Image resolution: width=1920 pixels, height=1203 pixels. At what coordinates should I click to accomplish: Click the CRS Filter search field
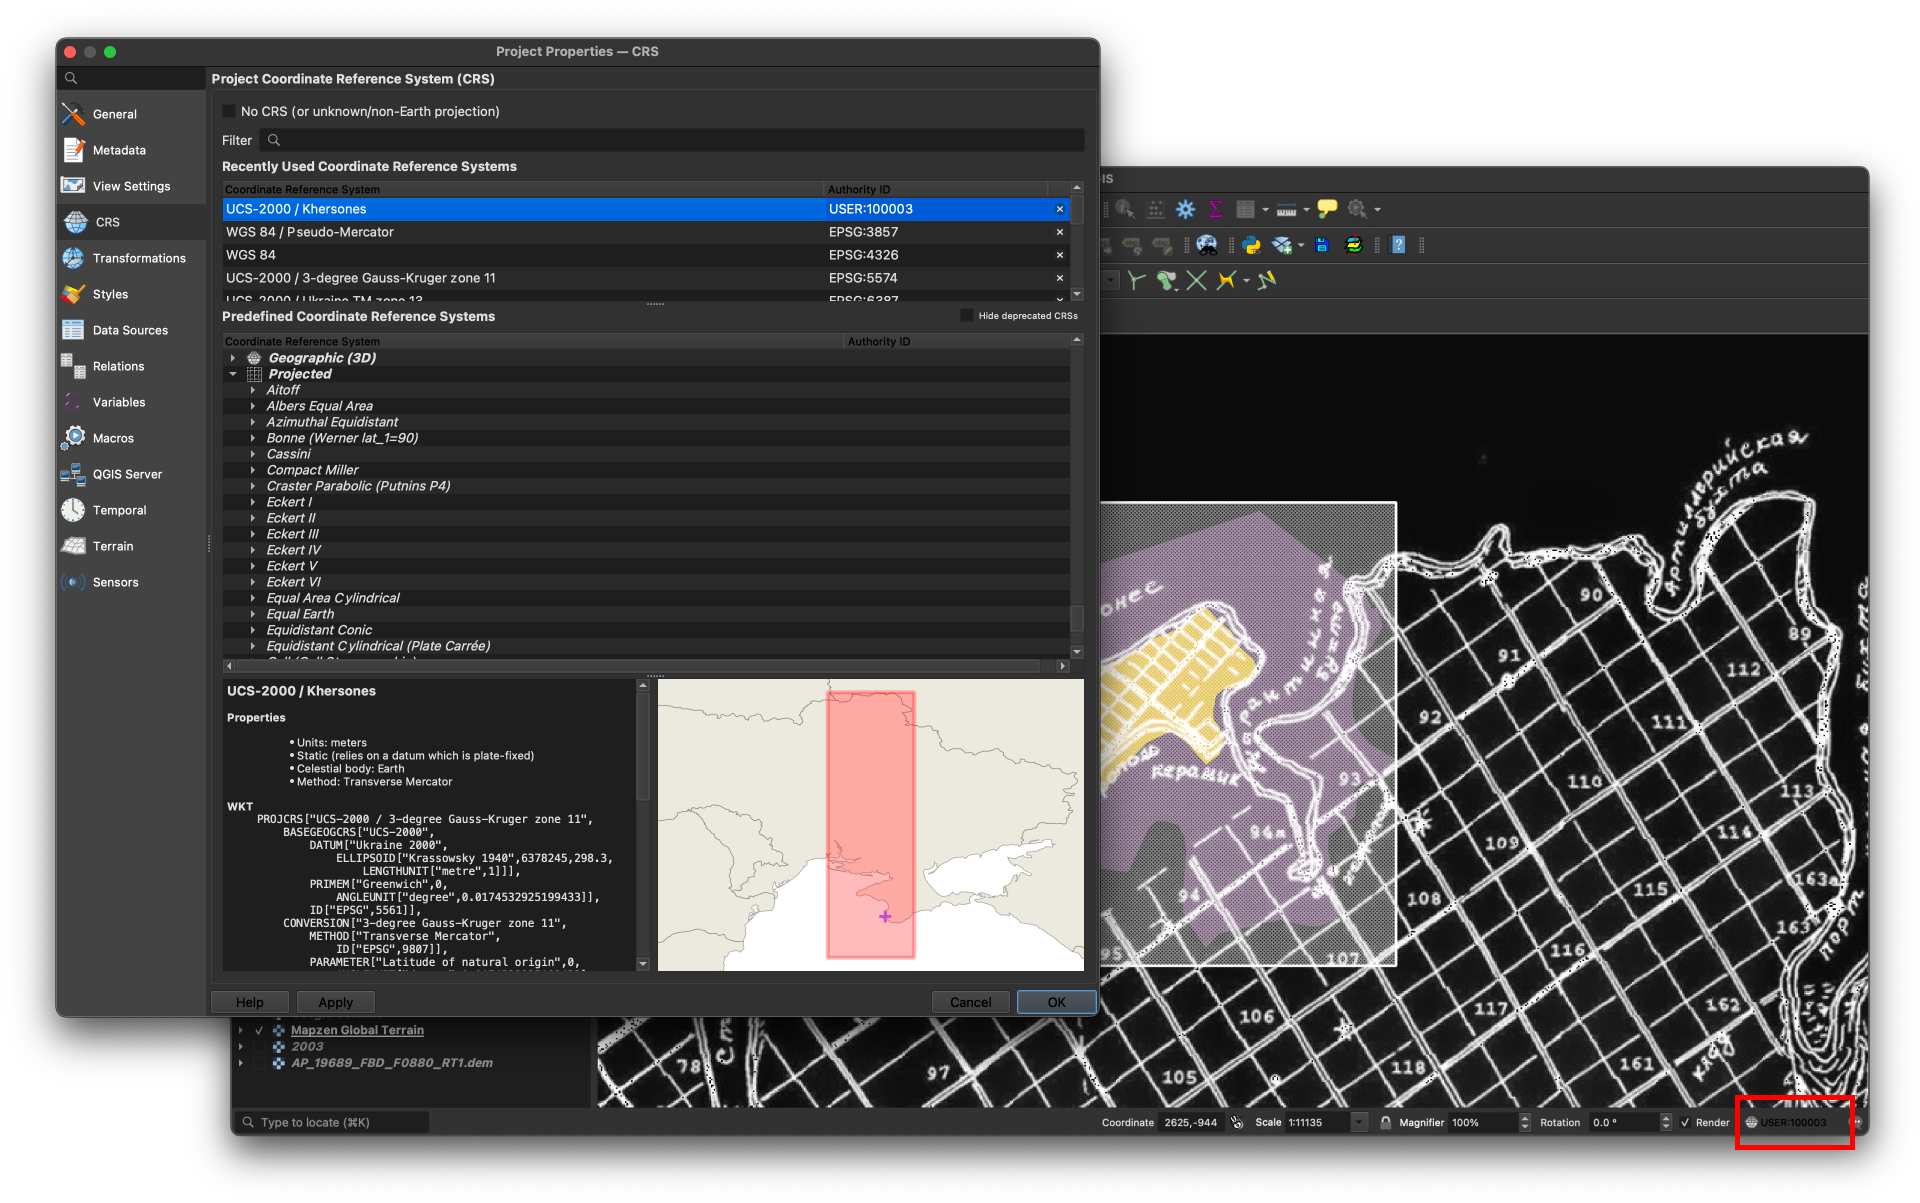(x=672, y=140)
